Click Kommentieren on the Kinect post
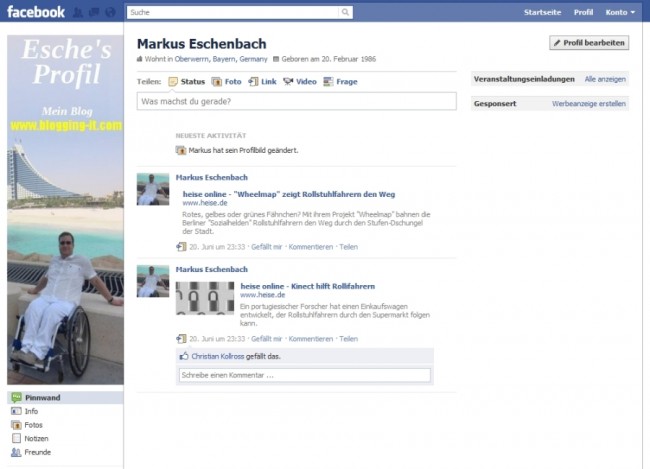 coord(311,339)
